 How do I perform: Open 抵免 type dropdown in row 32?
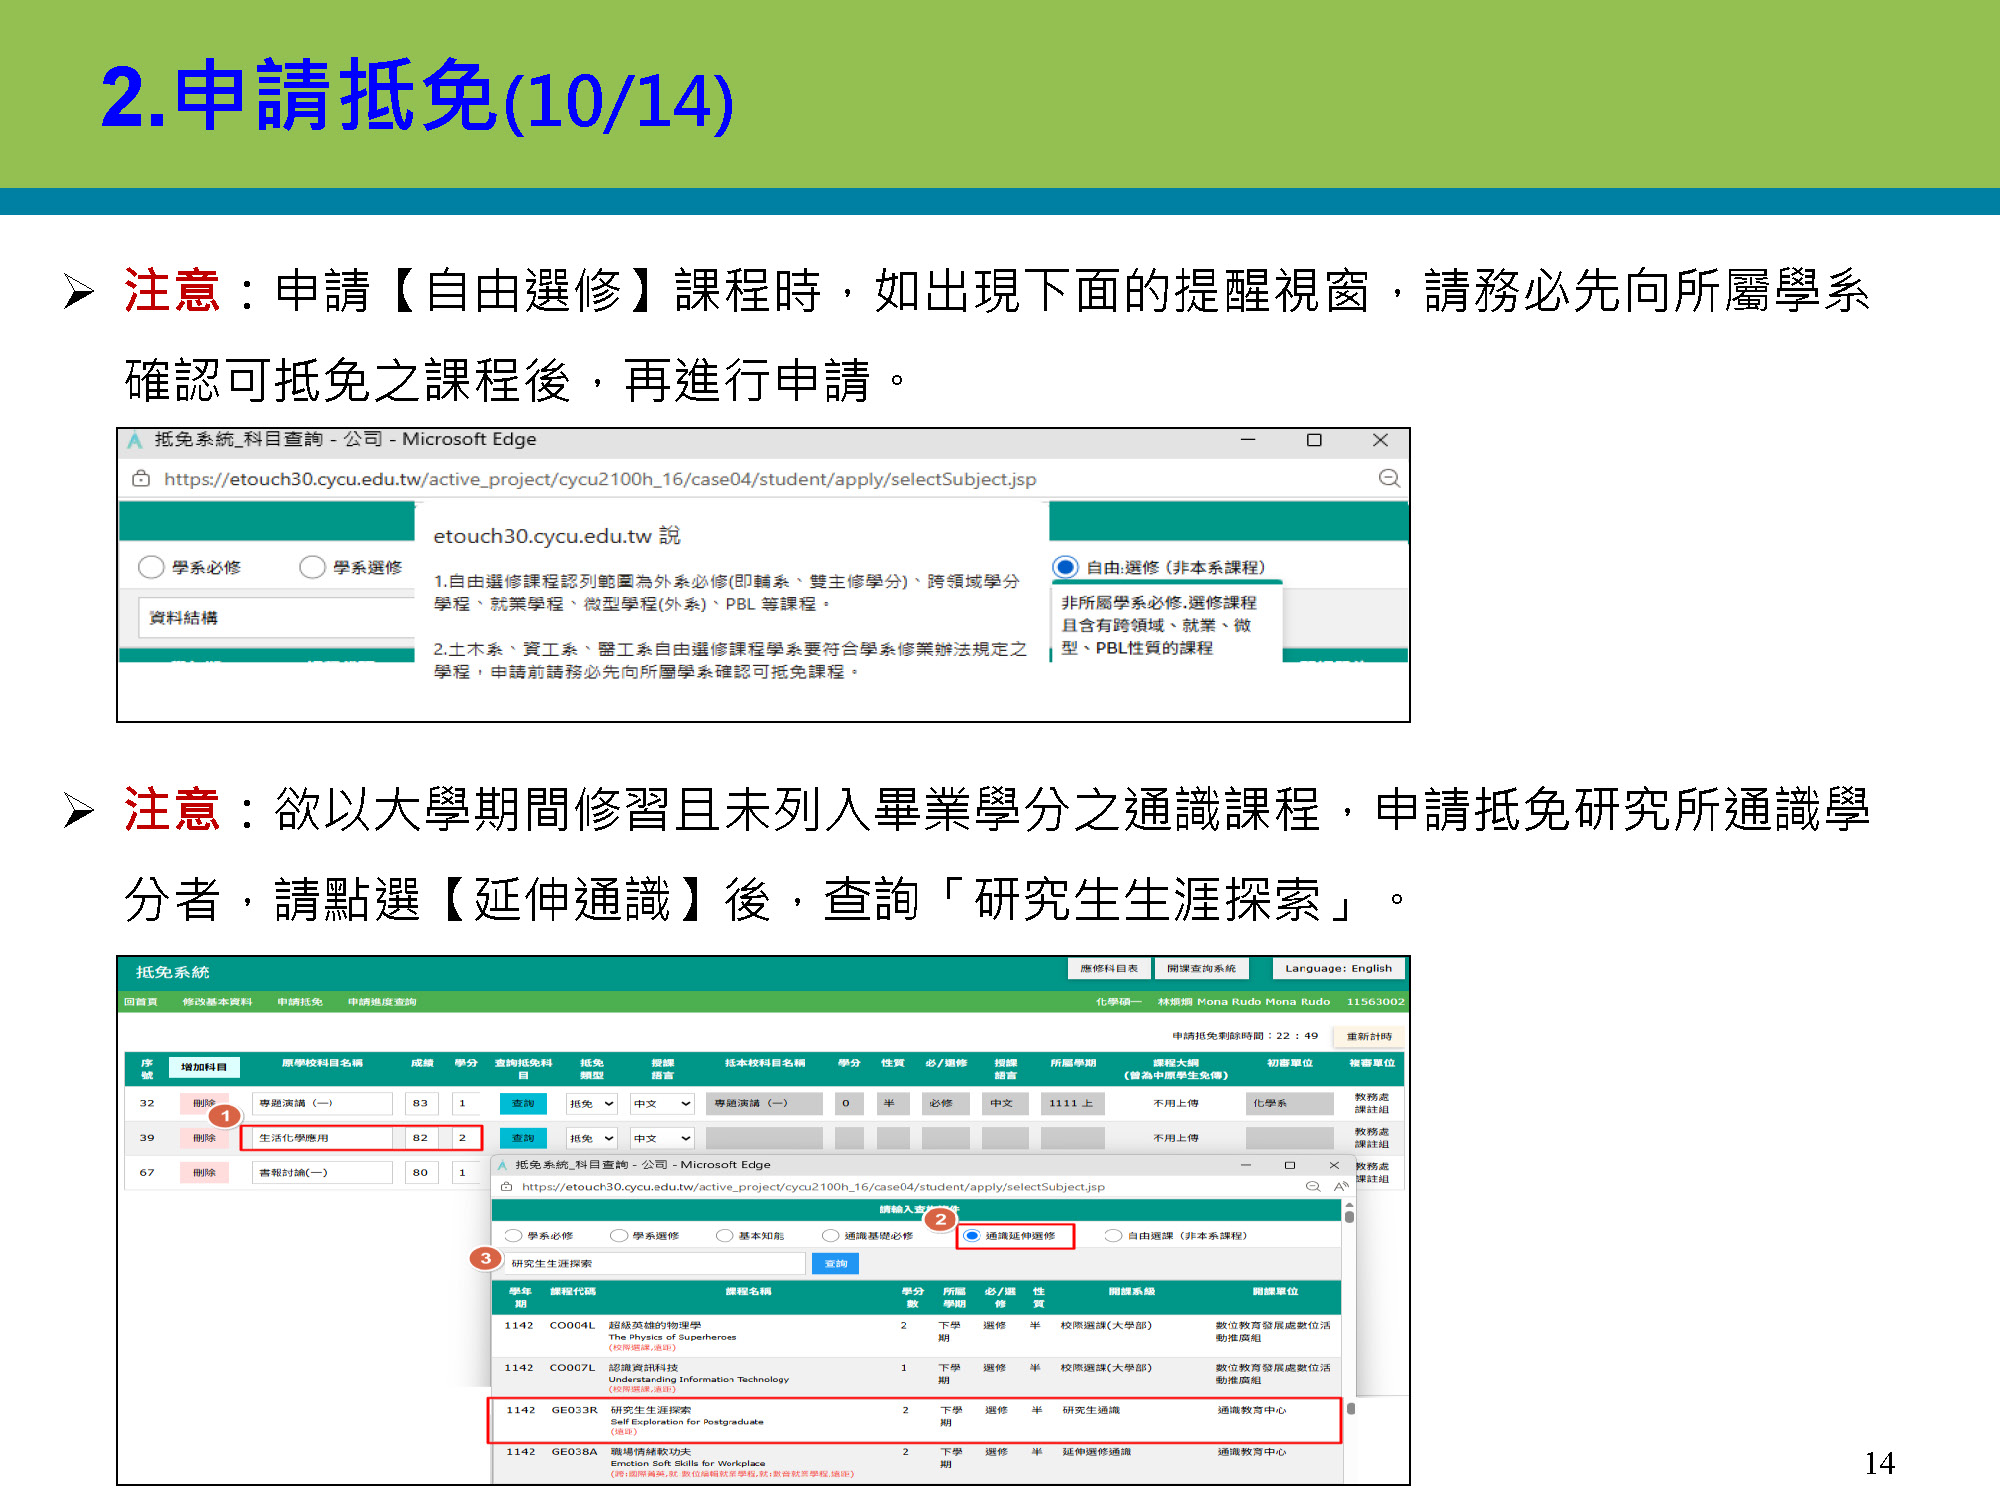click(x=592, y=1104)
